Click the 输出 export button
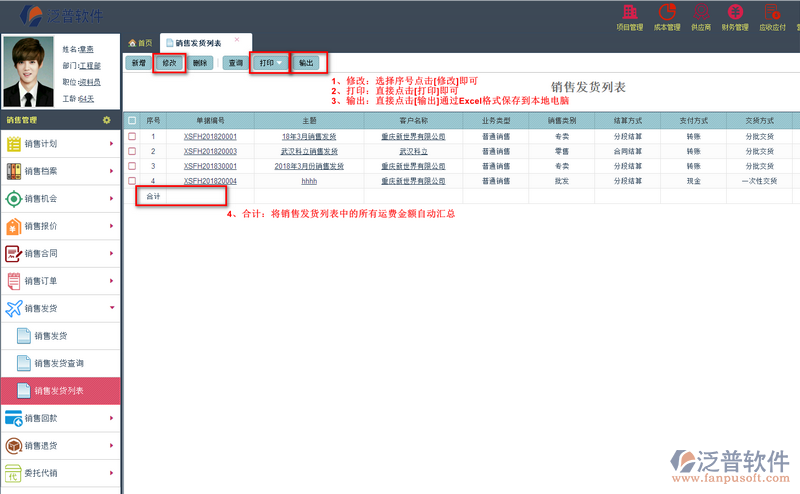The height and width of the screenshot is (494, 800). [x=306, y=63]
